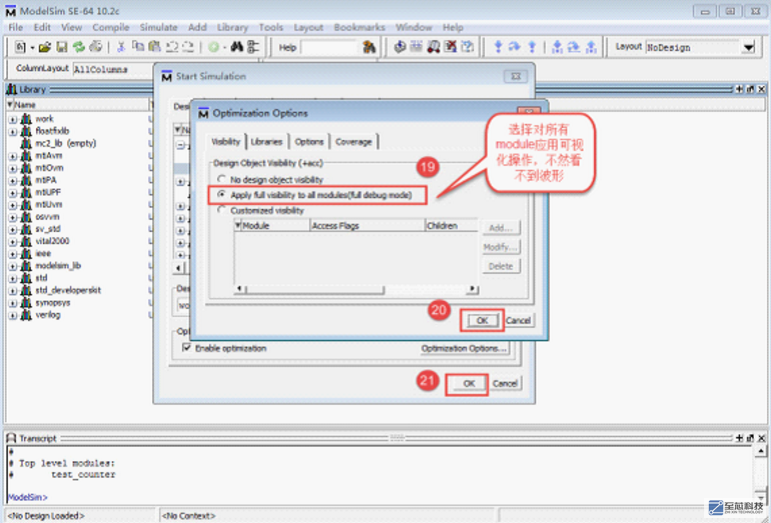Click OK in Start Simulation dialog
The image size is (771, 523).
pos(469,383)
